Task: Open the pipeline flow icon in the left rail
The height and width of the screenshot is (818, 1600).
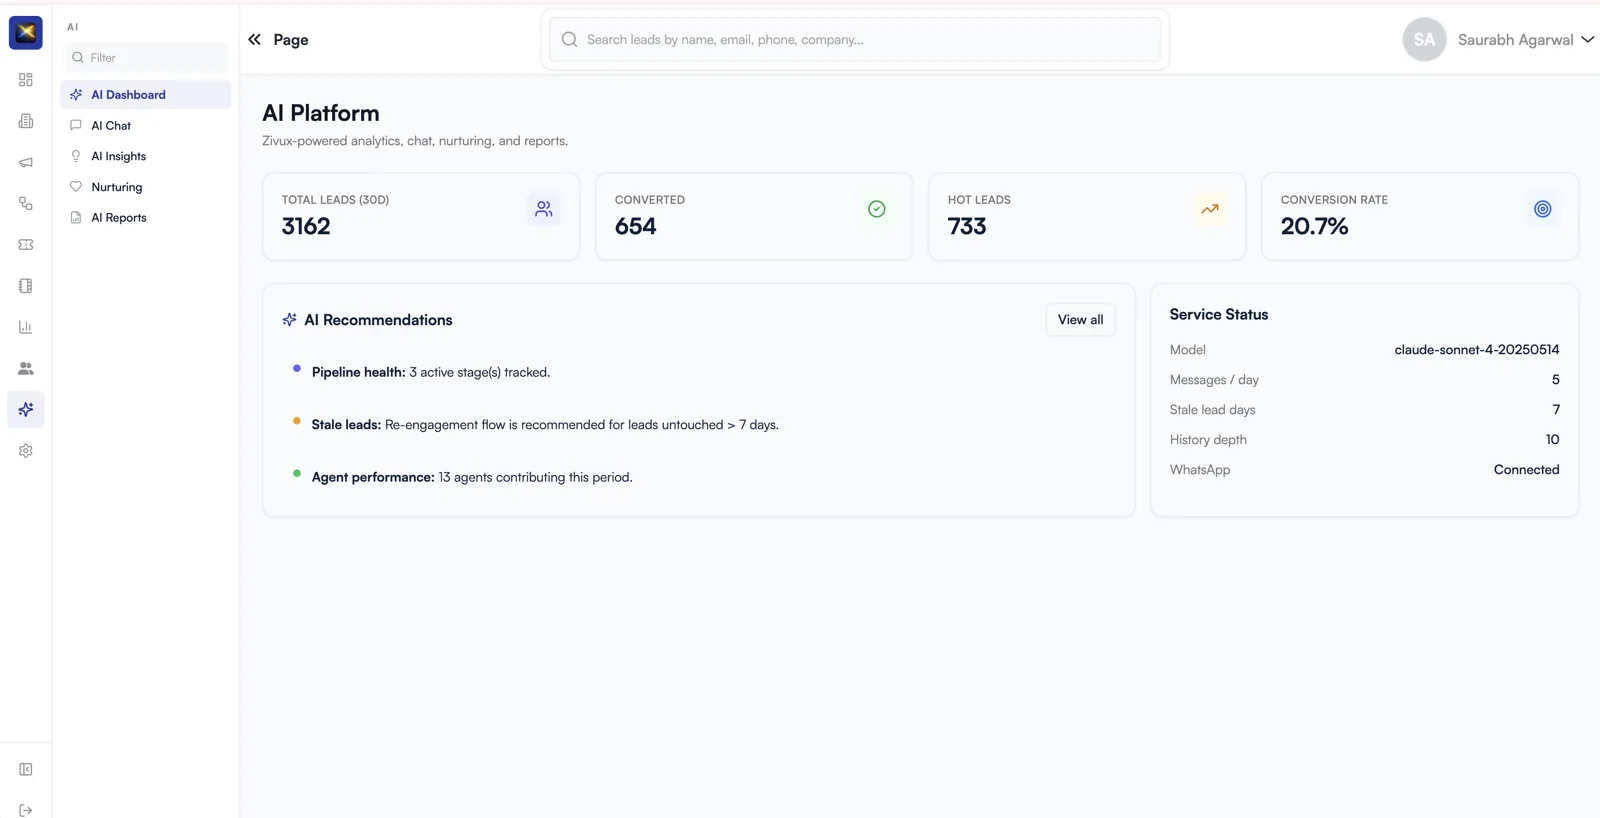Action: click(26, 203)
